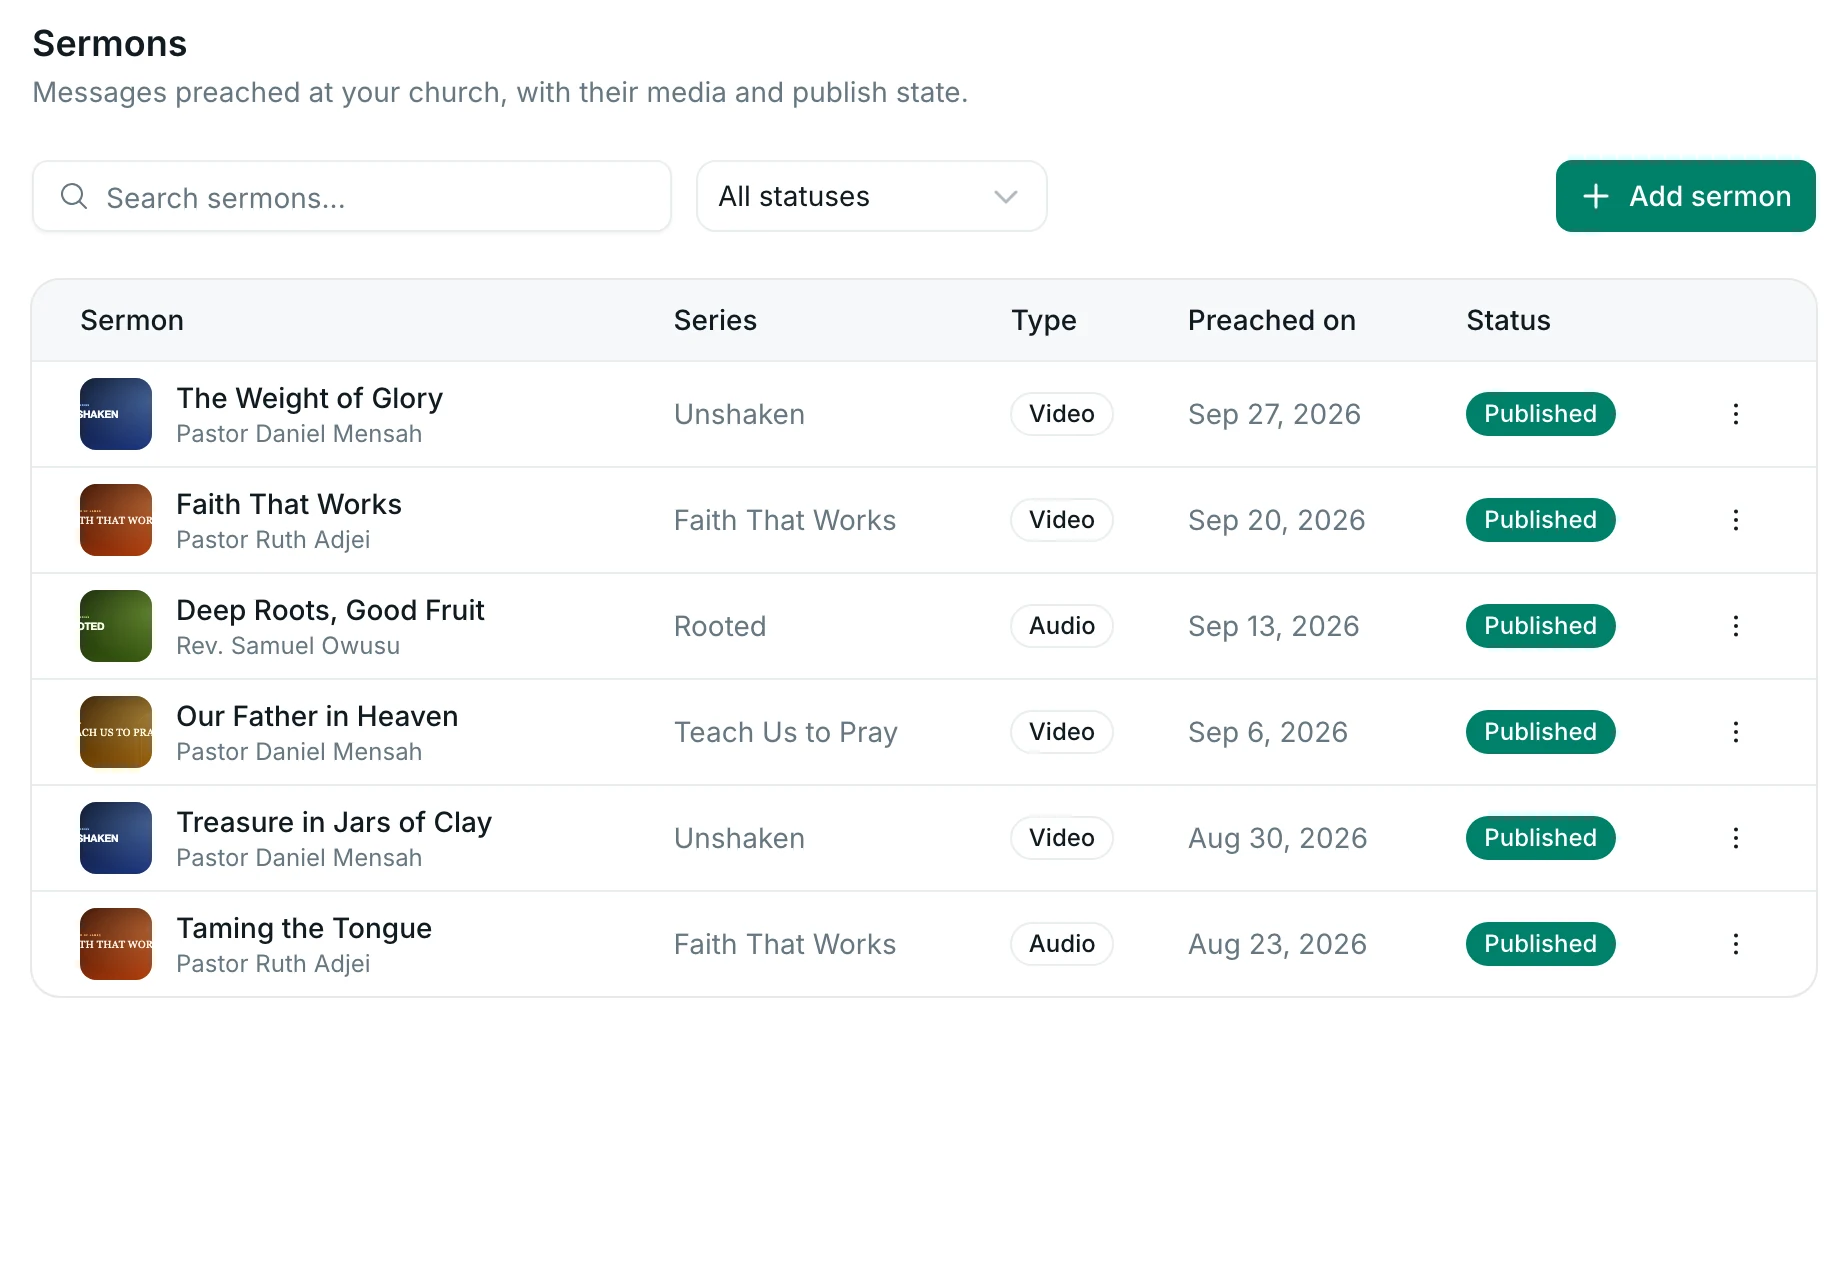This screenshot has width=1848, height=1280.
Task: Open Treasure in Jars of Clay thumbnail
Action: tap(116, 838)
